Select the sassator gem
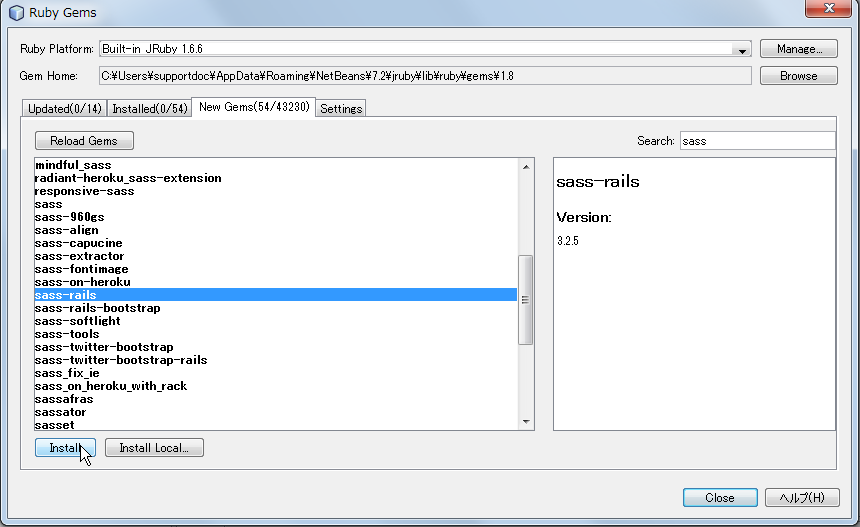The width and height of the screenshot is (860, 527). 275,412
